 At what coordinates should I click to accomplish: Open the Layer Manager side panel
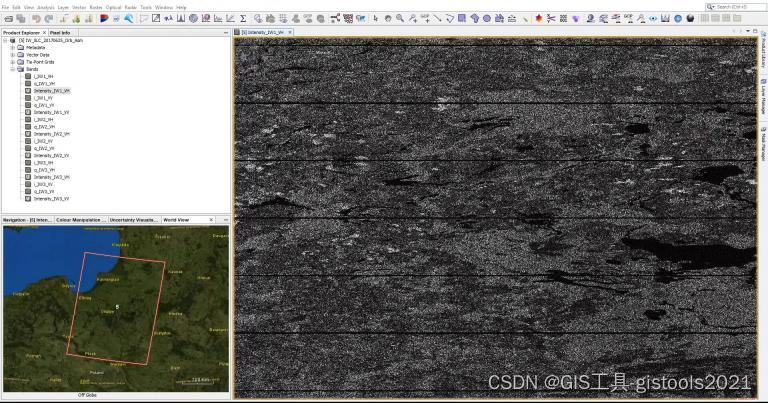click(763, 96)
